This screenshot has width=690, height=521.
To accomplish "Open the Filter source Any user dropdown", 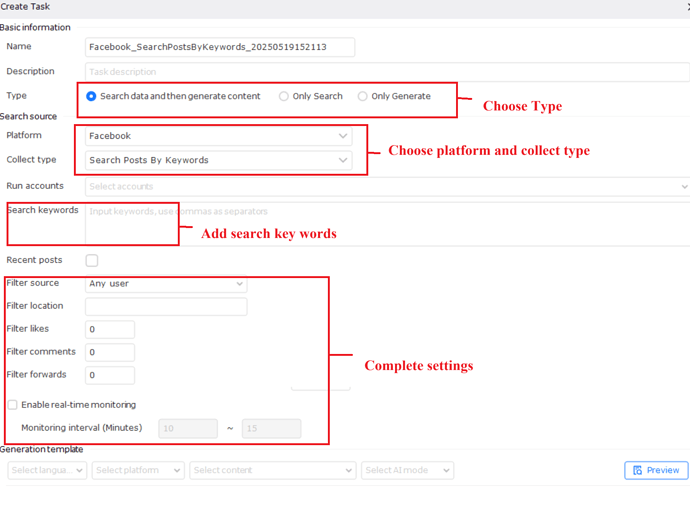I will point(166,284).
